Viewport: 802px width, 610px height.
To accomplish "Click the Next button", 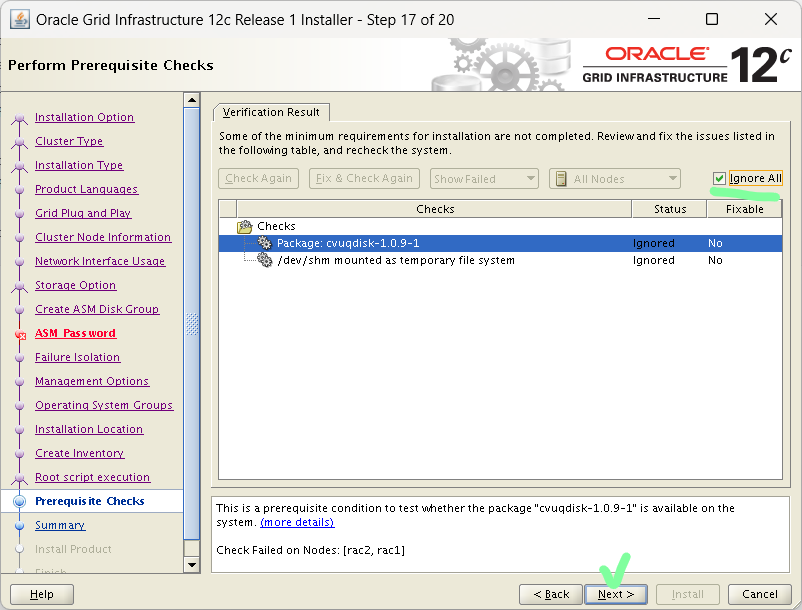I will (616, 594).
